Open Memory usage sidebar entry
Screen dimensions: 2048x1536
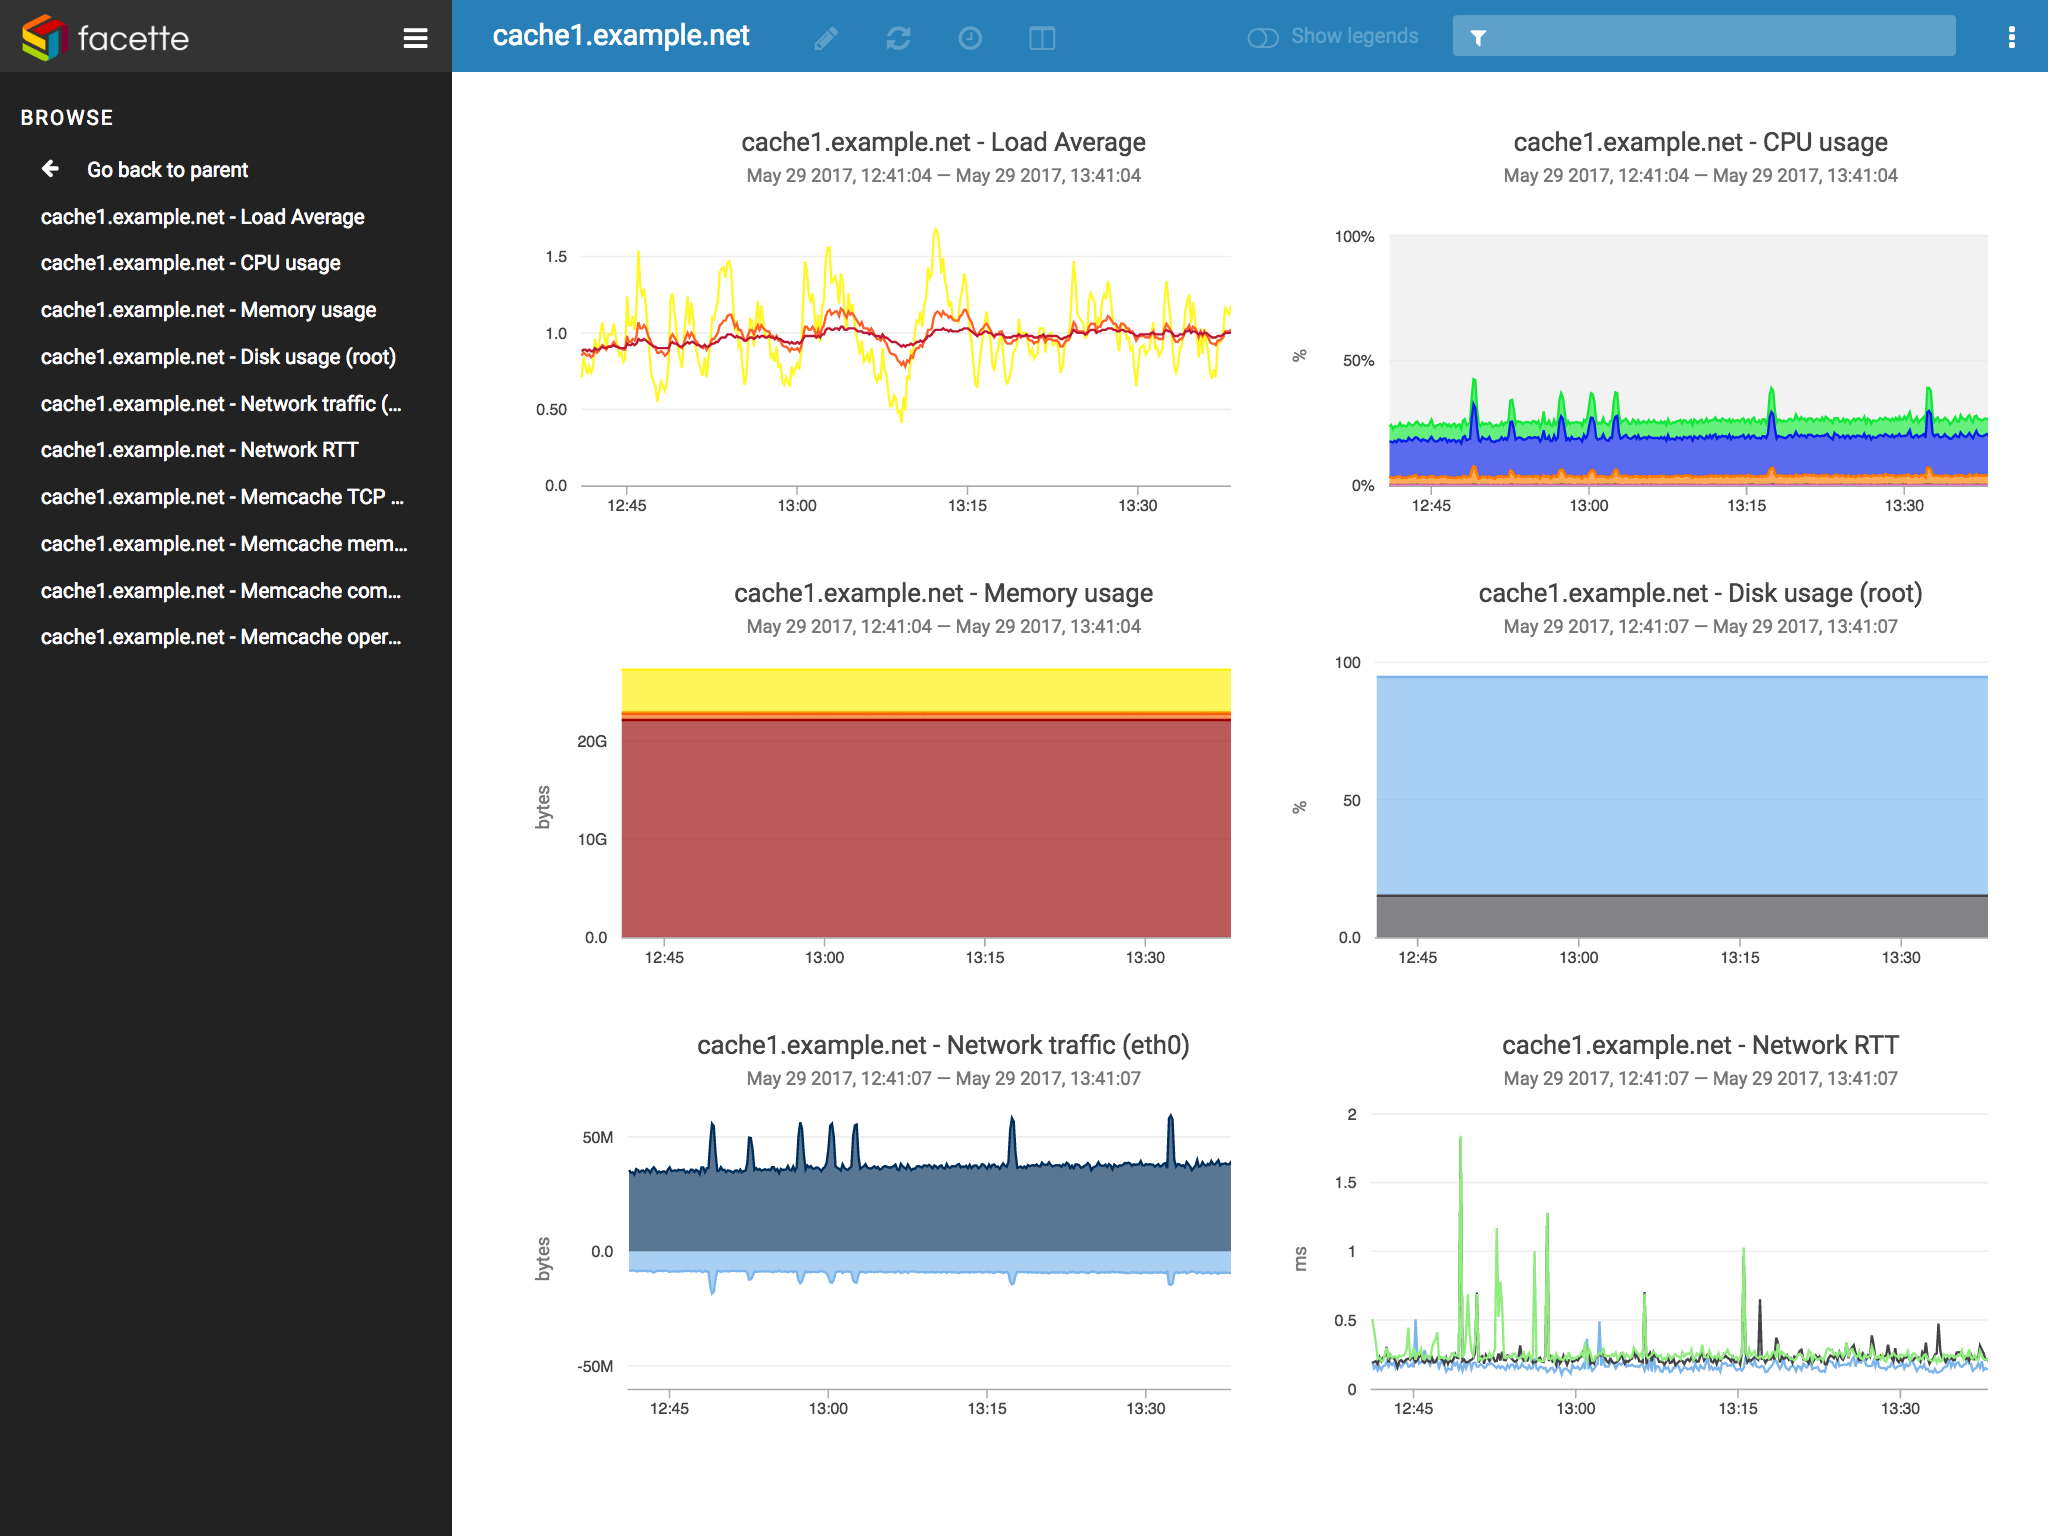pyautogui.click(x=208, y=310)
